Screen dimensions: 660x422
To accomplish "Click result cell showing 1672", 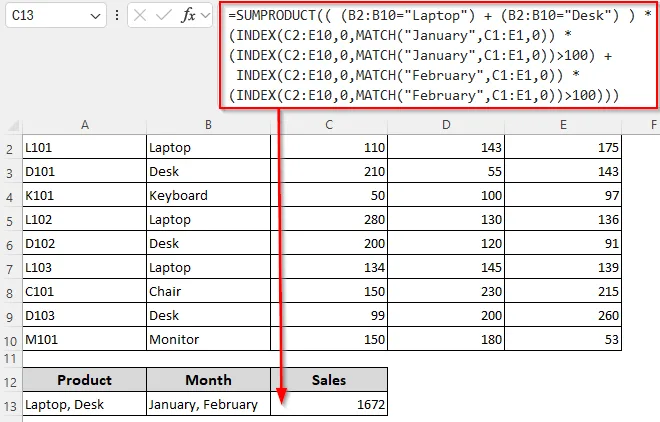I will point(329,404).
